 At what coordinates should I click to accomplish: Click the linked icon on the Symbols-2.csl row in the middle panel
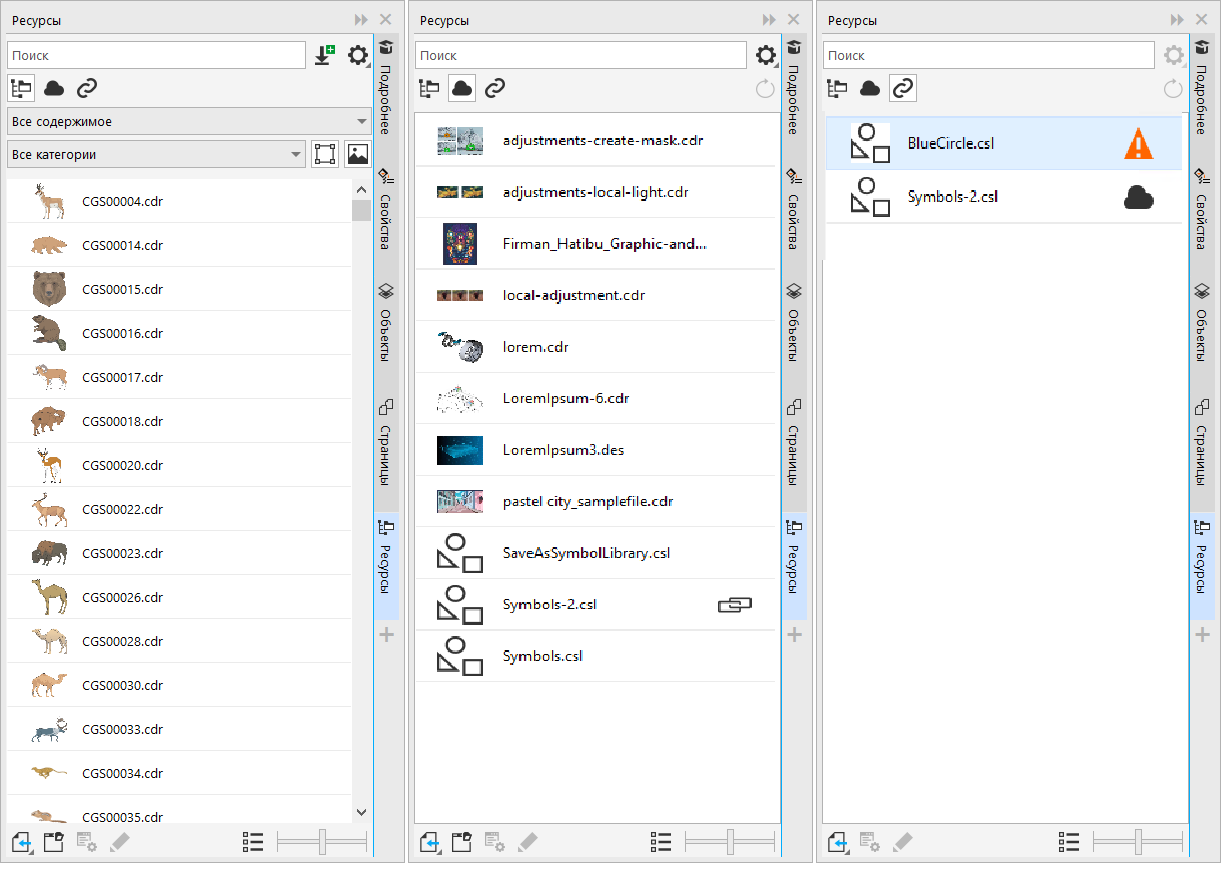734,605
